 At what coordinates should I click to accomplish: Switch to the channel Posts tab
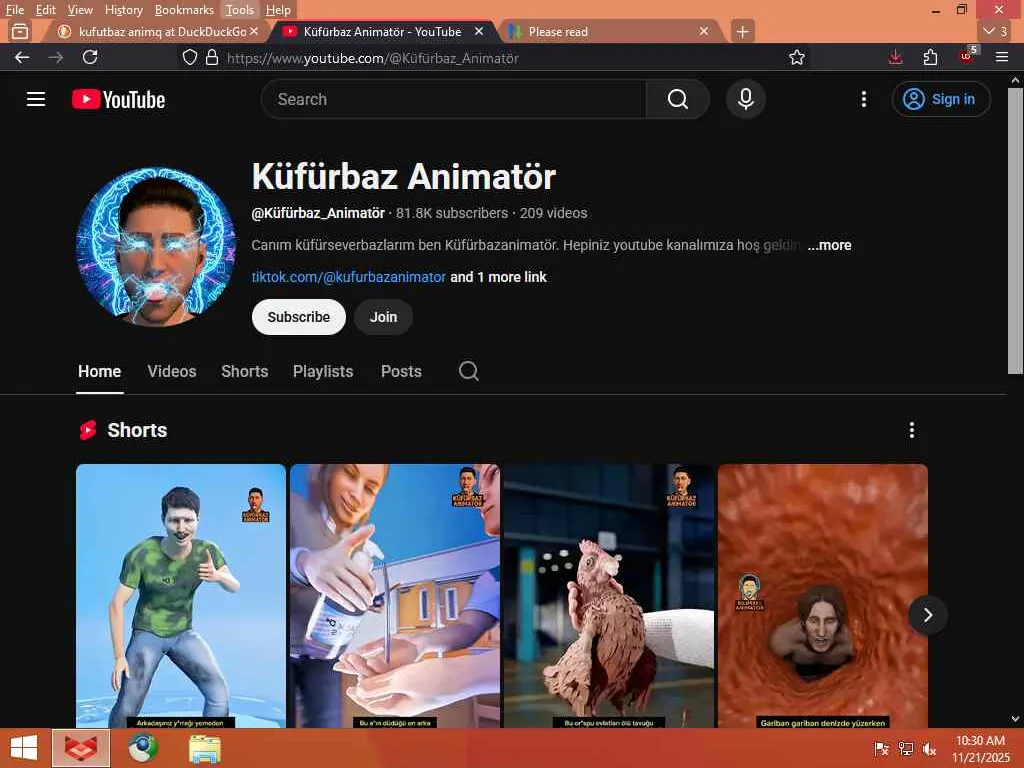click(401, 372)
